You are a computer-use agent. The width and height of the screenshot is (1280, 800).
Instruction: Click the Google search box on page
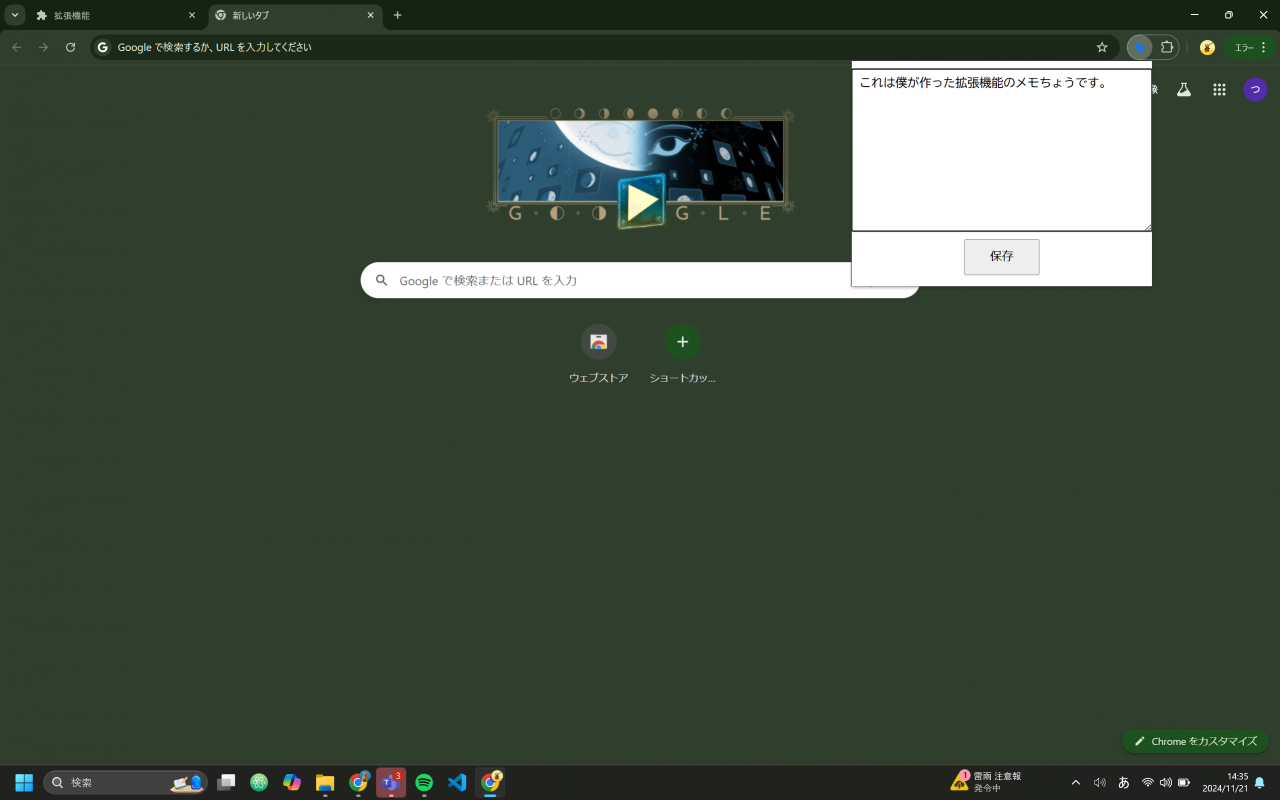640,280
